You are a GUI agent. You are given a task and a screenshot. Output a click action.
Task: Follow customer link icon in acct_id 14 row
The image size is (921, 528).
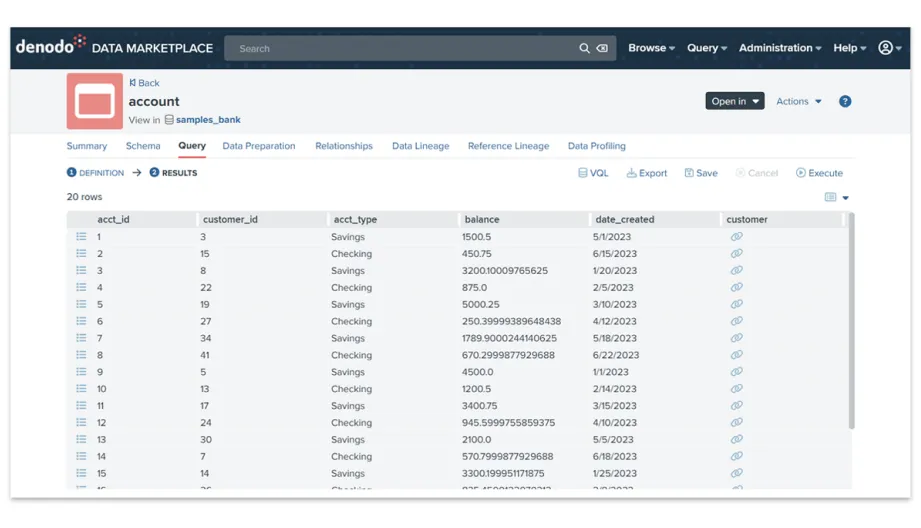pos(737,456)
